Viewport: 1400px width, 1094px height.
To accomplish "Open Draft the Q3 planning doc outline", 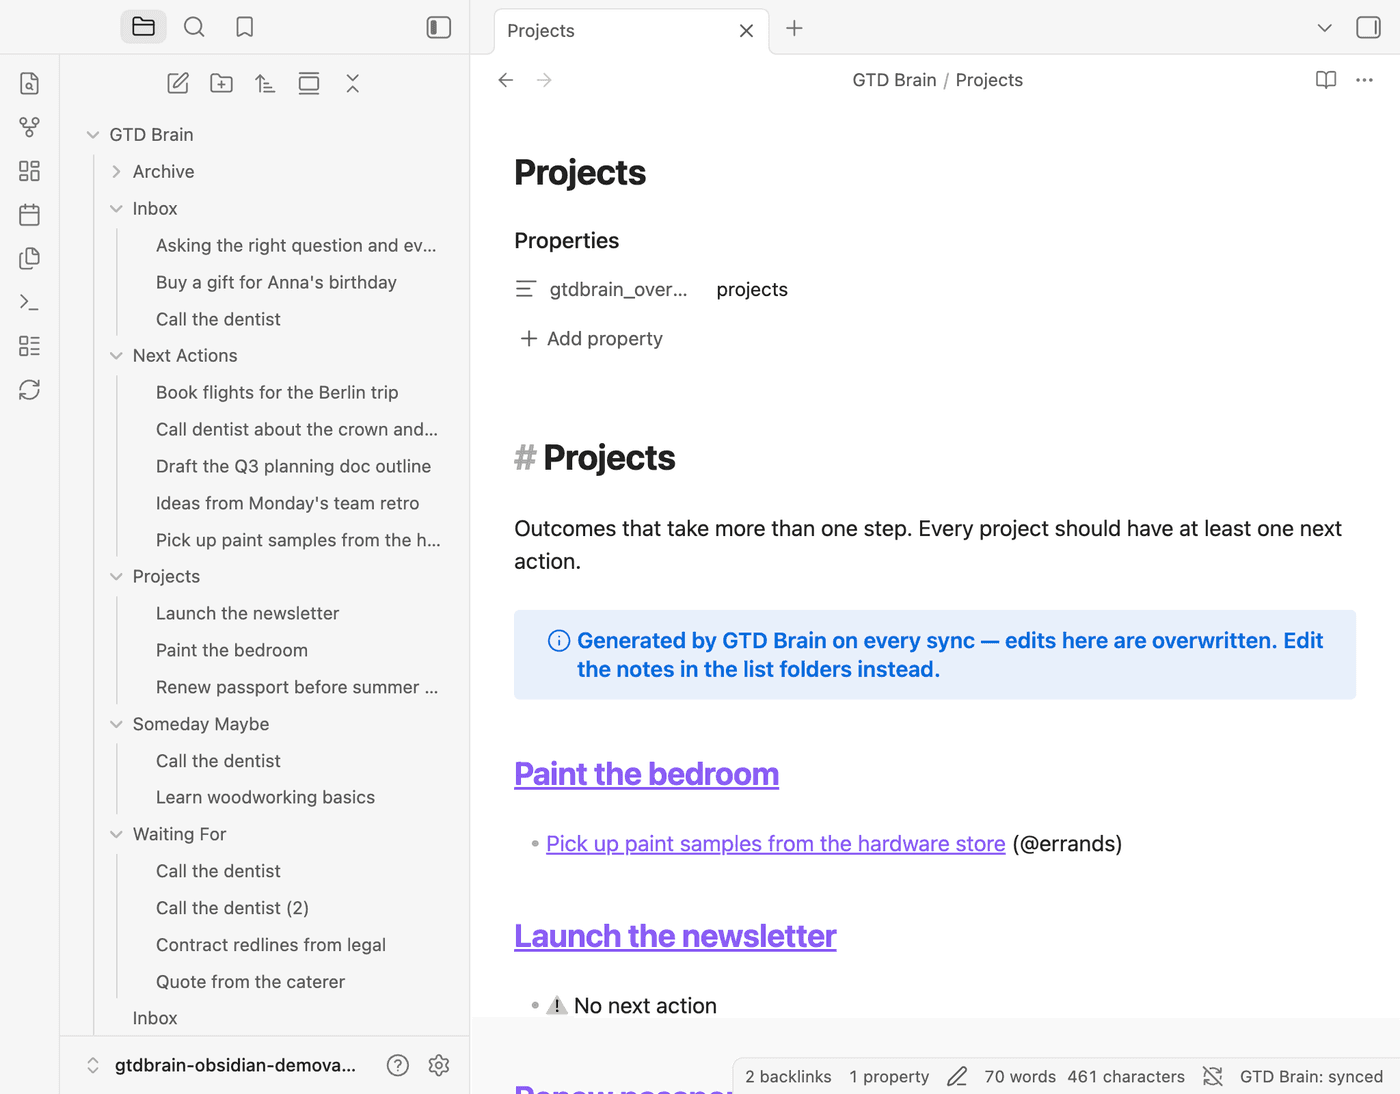I will (293, 467).
